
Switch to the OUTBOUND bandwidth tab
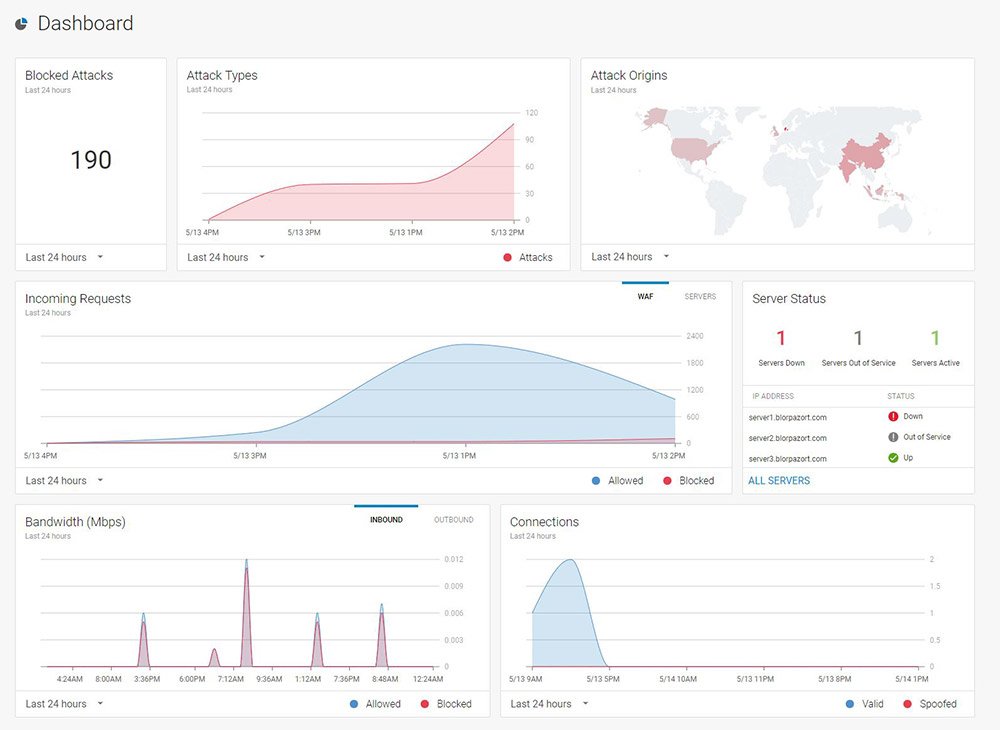pyautogui.click(x=453, y=520)
